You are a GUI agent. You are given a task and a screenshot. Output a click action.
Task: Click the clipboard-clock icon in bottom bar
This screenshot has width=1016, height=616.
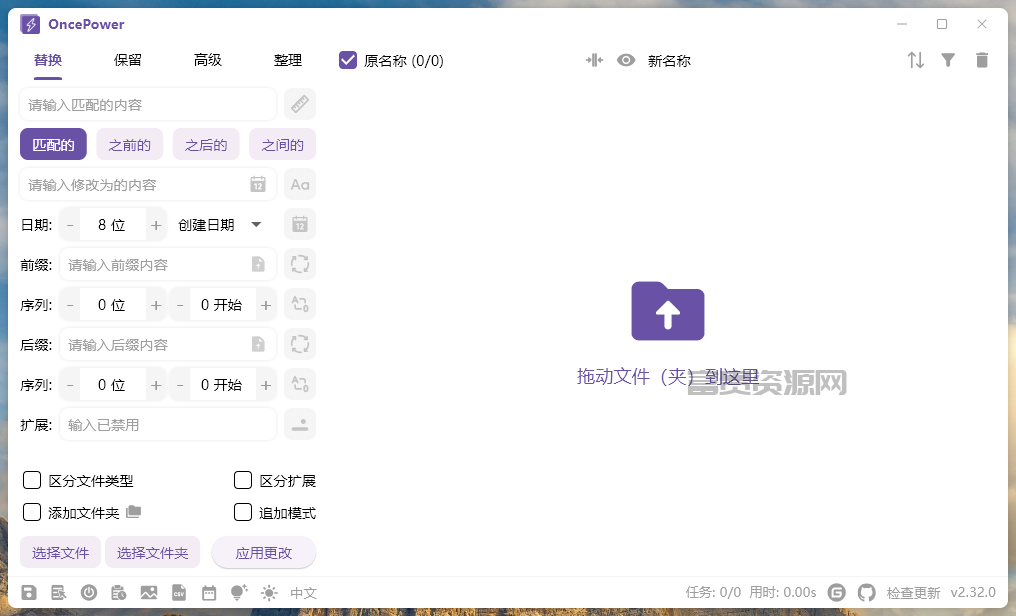point(119,593)
